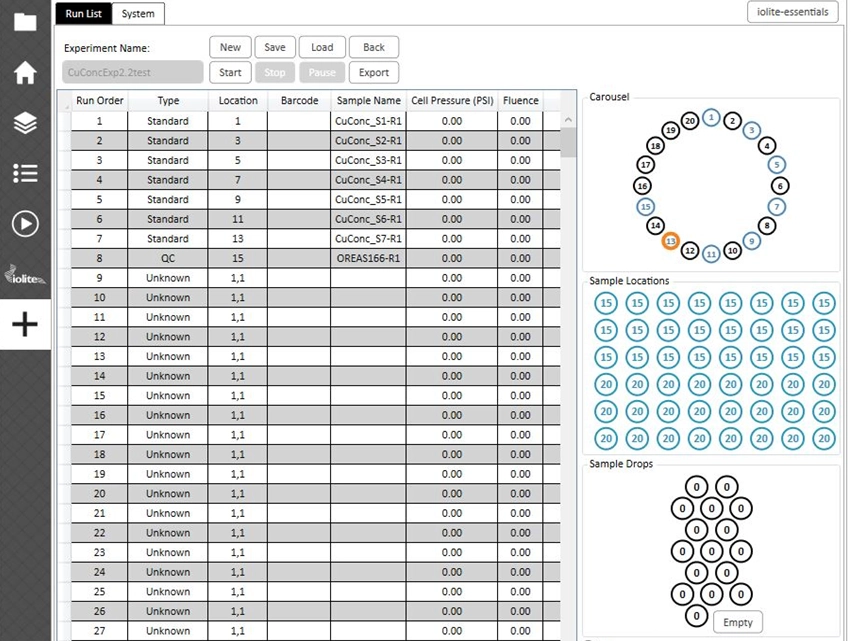
Task: Switch to the Run List tab
Action: [83, 14]
